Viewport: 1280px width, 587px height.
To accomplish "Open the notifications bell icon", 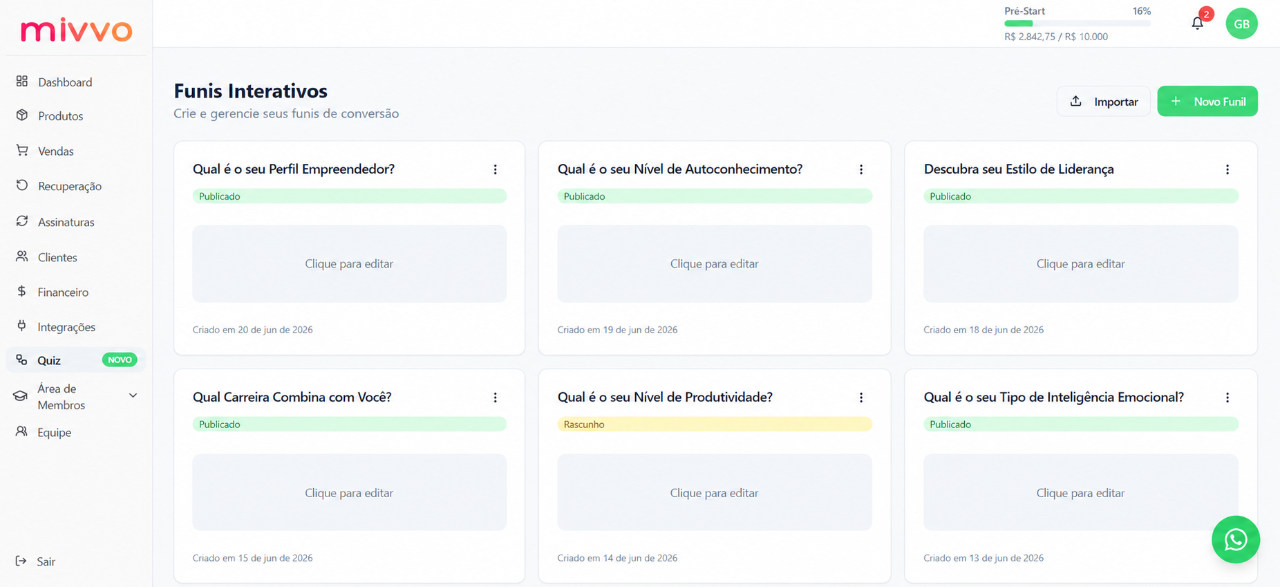I will tap(1197, 23).
